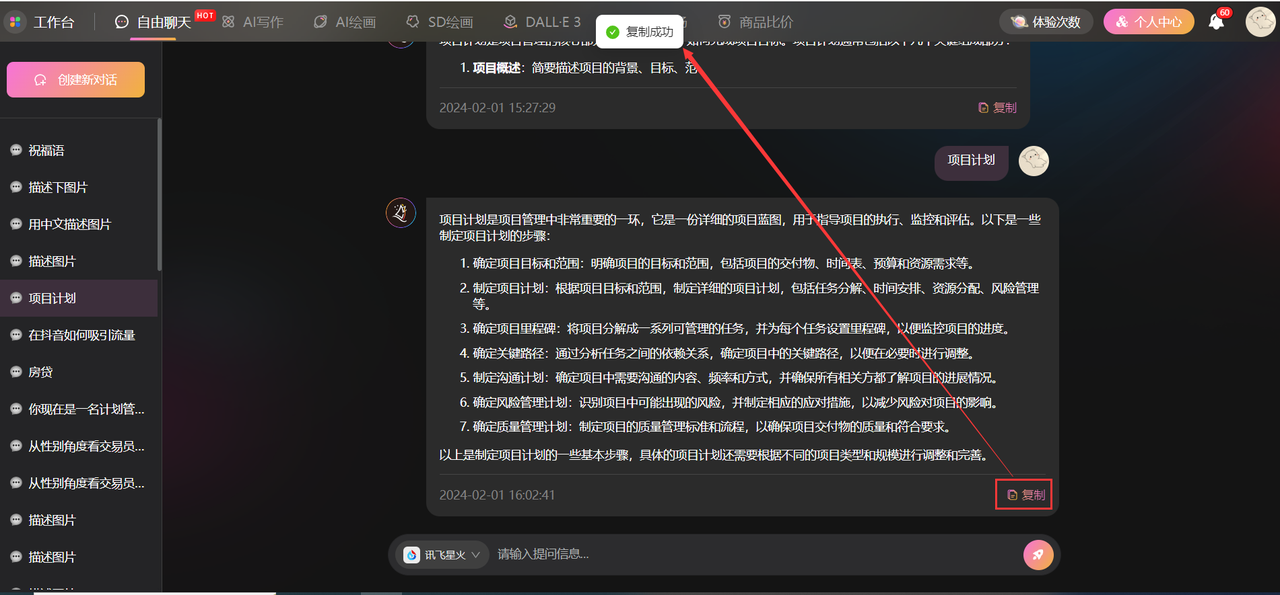Viewport: 1280px width, 595px height.
Task: Click the rocket send icon
Action: (x=1038, y=554)
